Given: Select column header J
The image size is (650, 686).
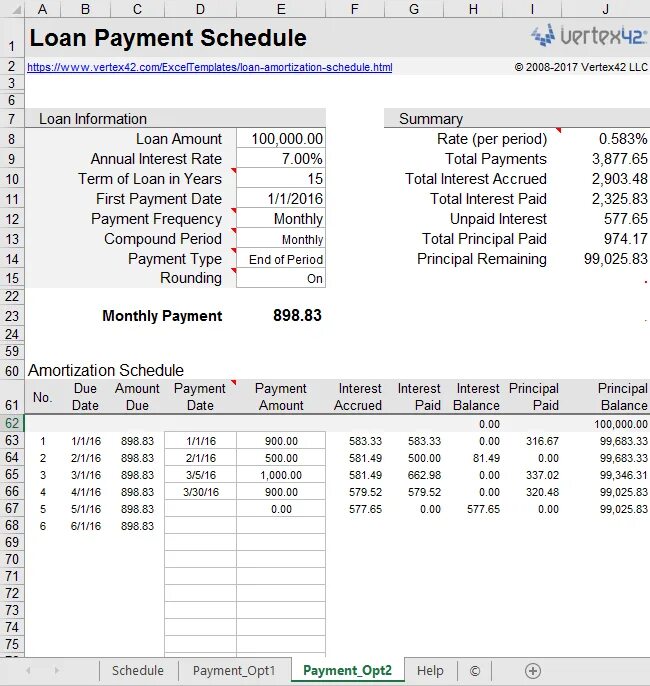Looking at the screenshot, I should click(605, 9).
